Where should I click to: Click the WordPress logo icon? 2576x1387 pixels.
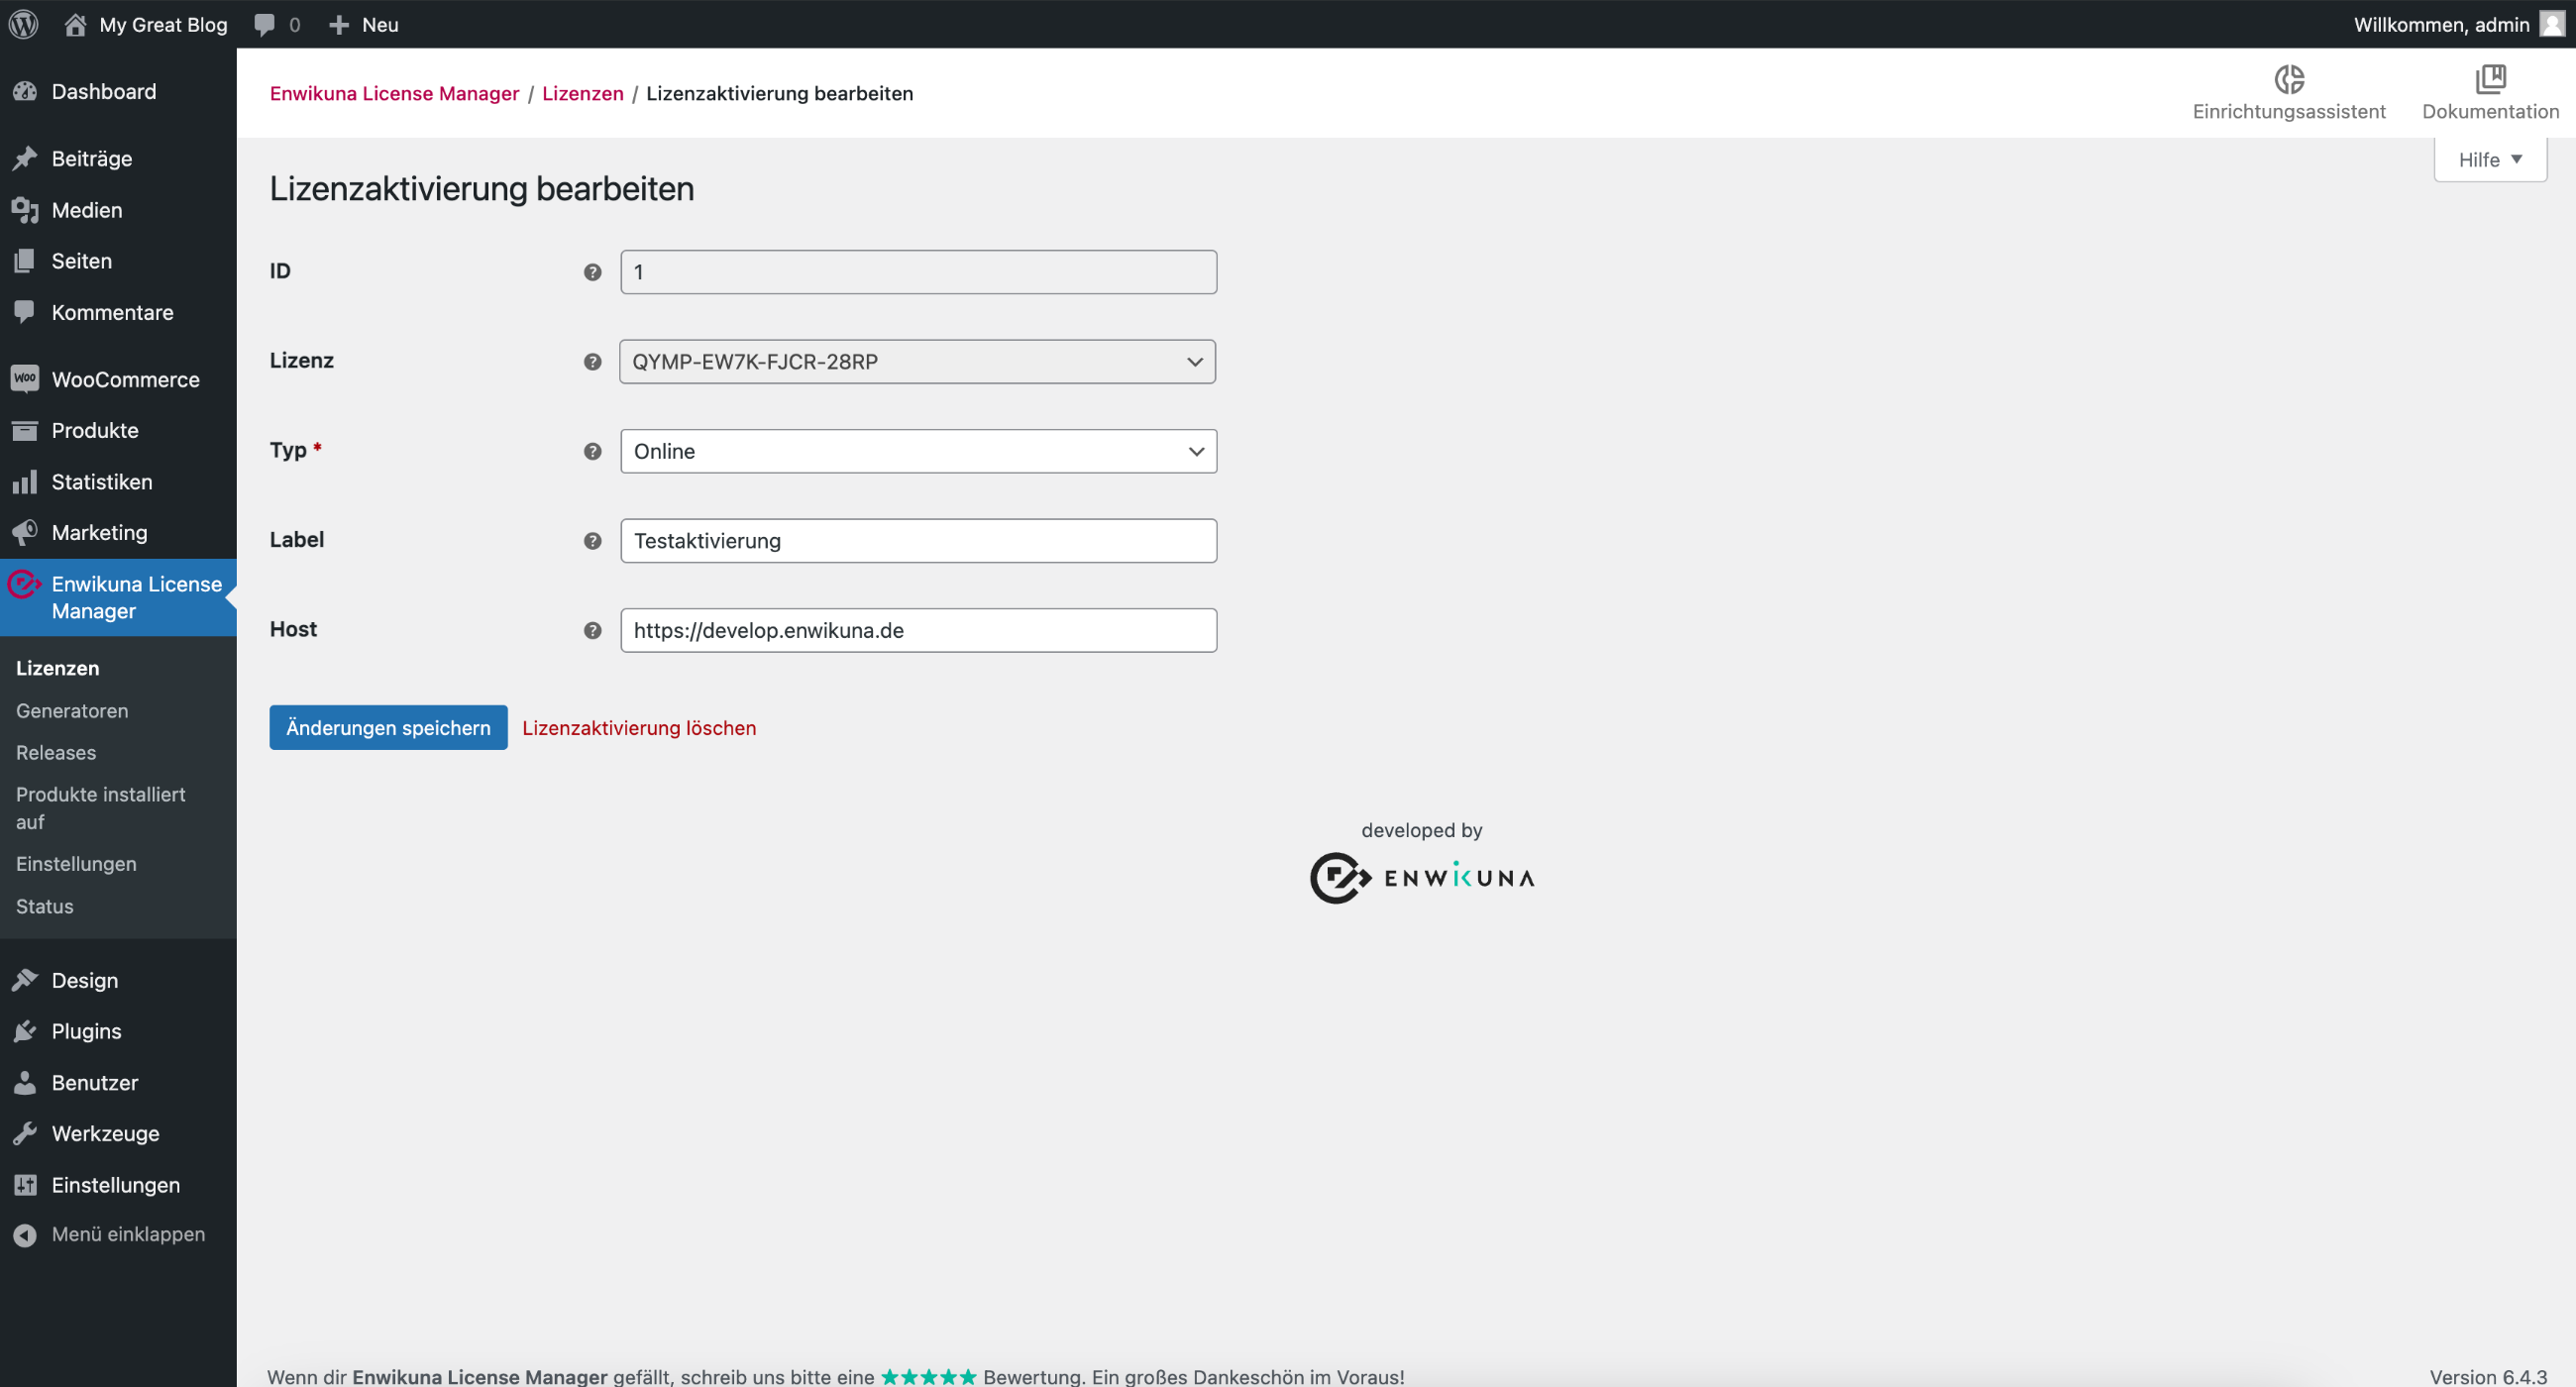(x=24, y=24)
